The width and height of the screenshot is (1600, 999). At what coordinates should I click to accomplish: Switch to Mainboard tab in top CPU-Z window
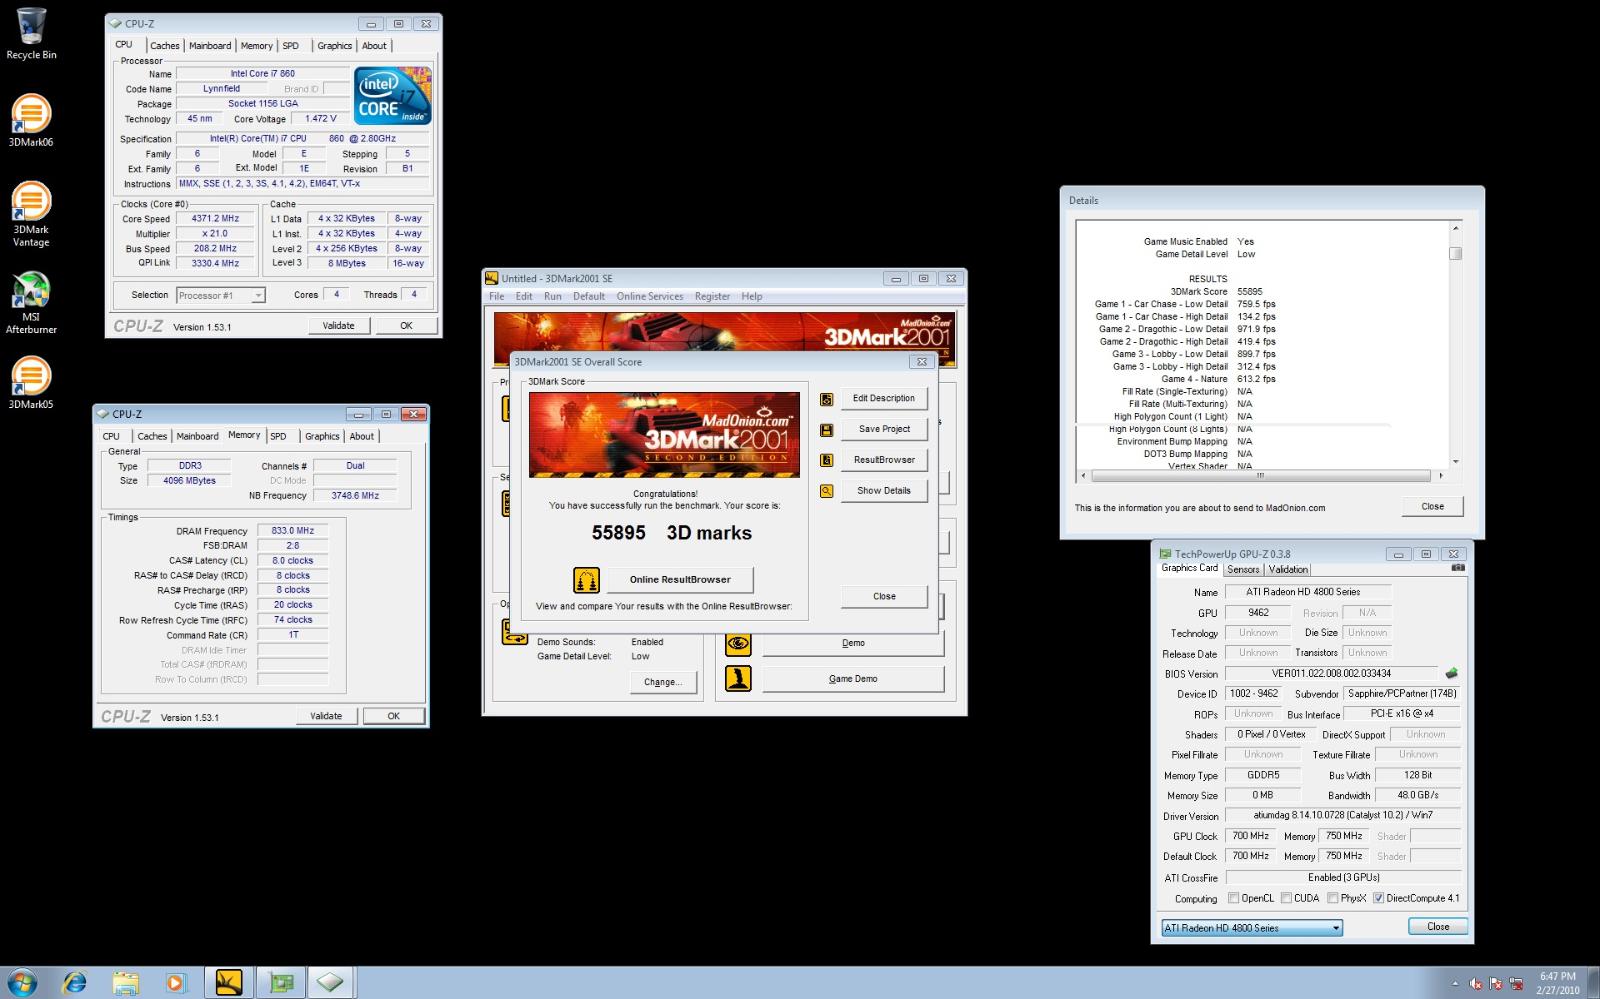click(x=210, y=46)
